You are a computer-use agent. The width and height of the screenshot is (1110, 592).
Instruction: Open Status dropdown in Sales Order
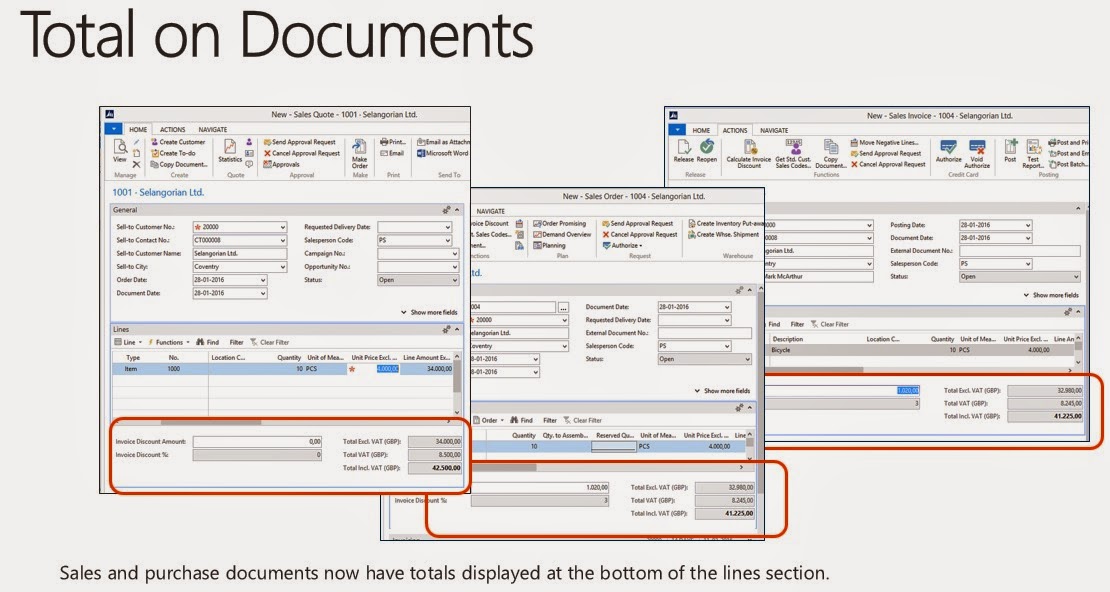747,360
